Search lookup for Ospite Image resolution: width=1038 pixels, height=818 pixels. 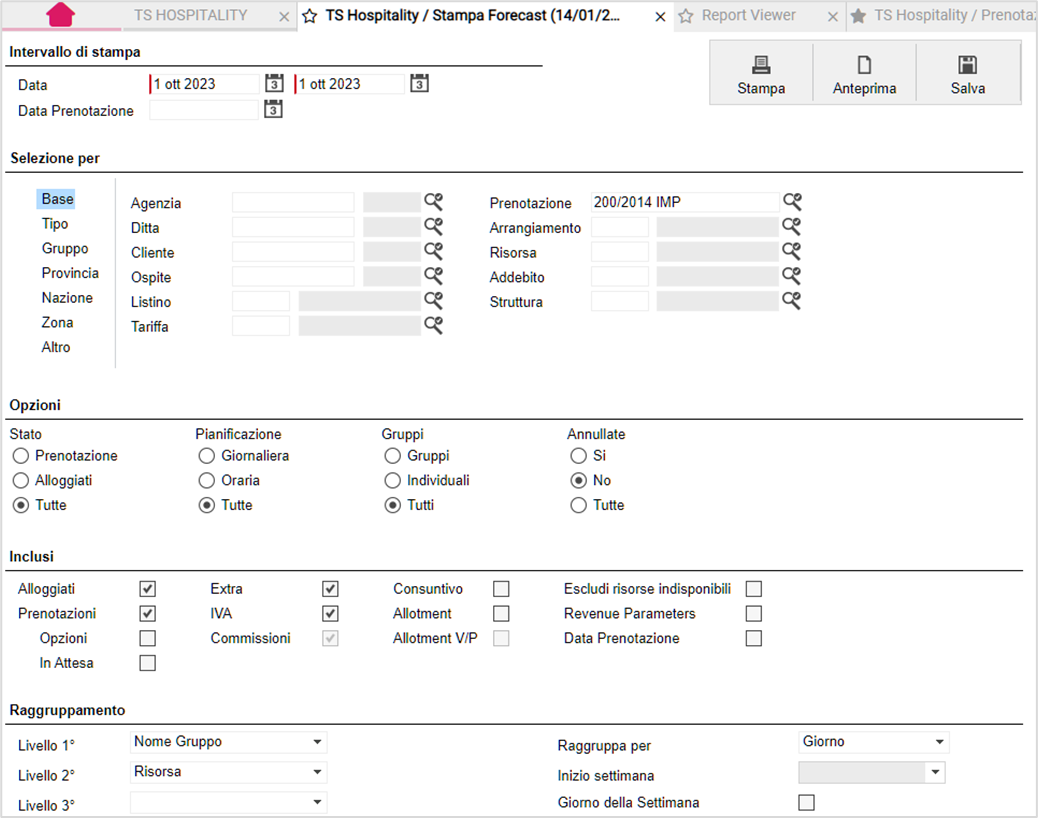434,275
